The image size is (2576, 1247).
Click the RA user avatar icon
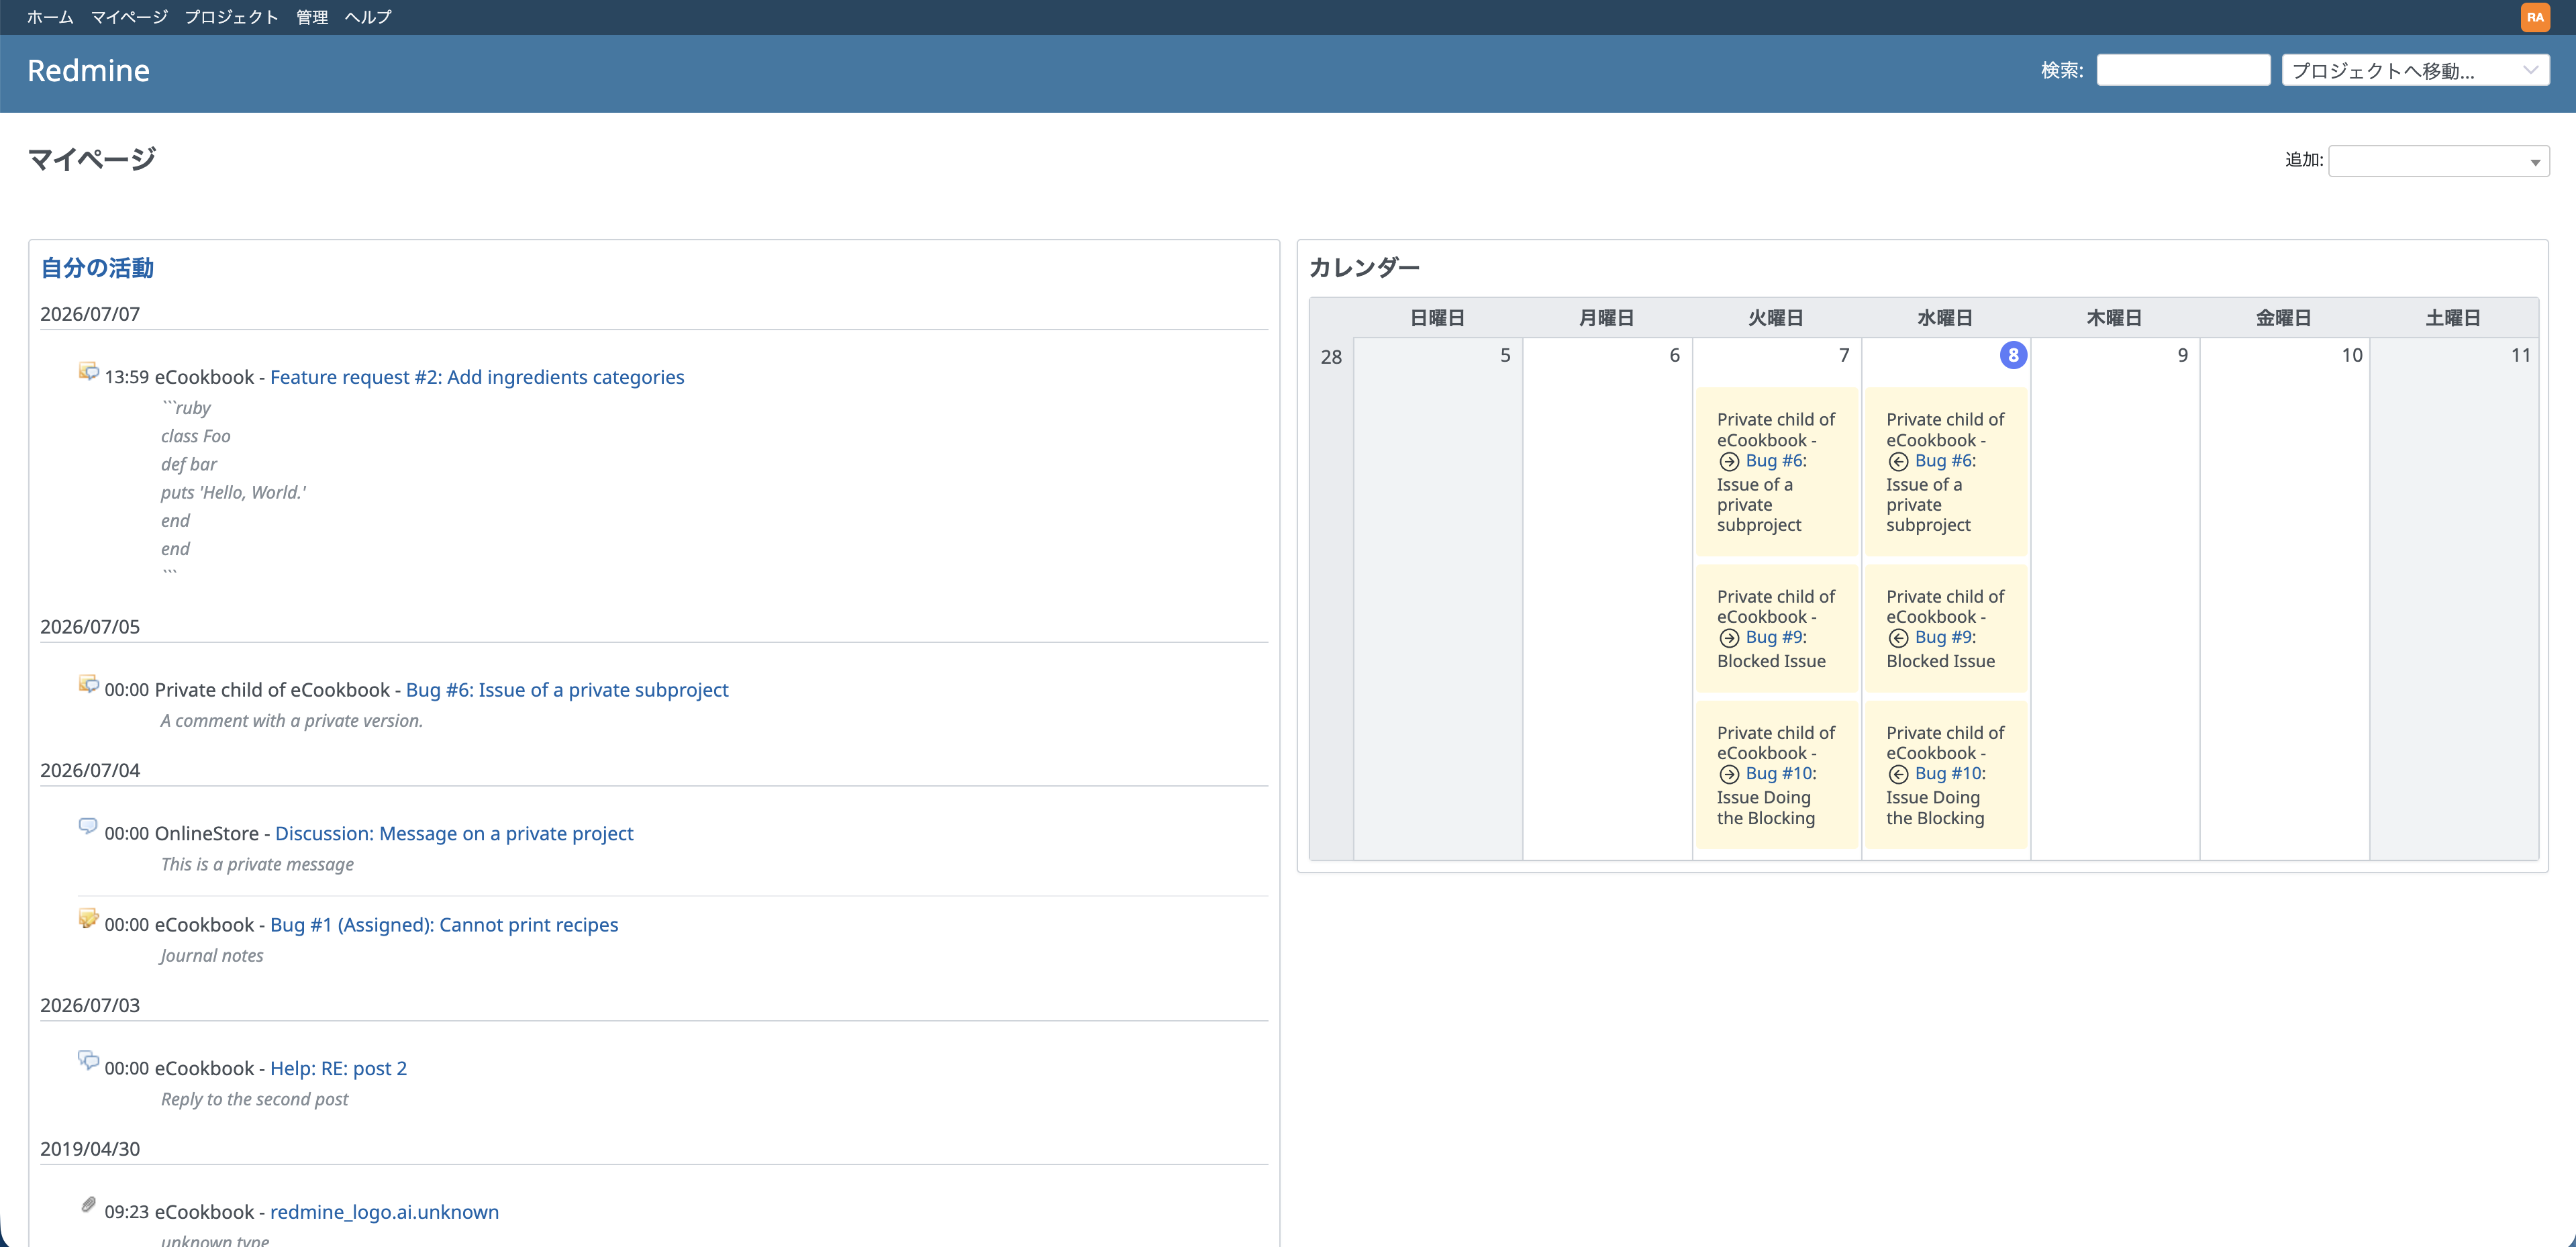click(x=2534, y=17)
